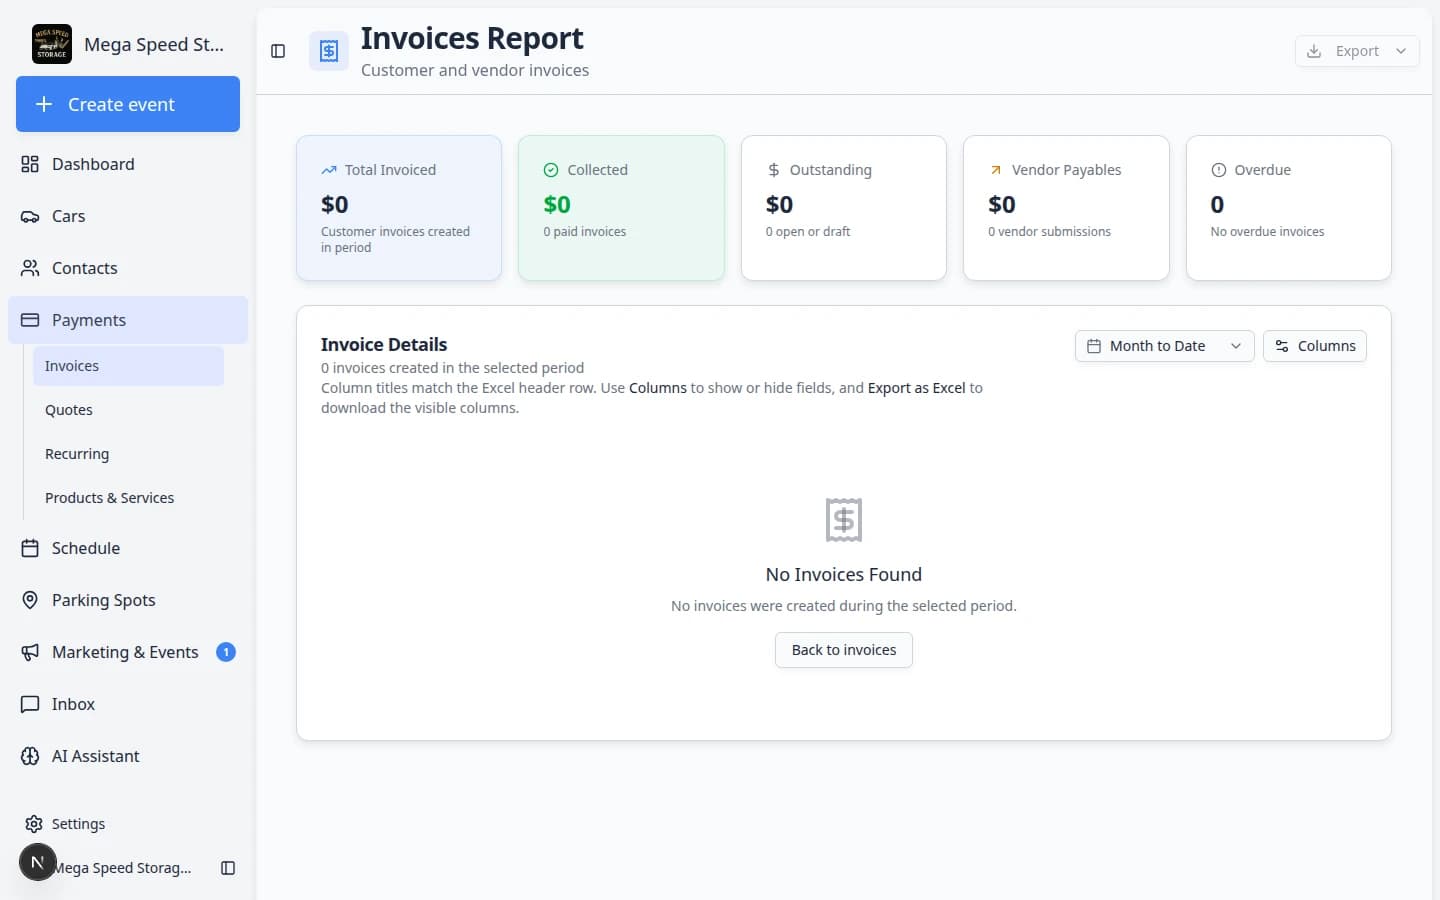This screenshot has height=900, width=1440.
Task: Collapse the Payments menu
Action: click(x=128, y=320)
